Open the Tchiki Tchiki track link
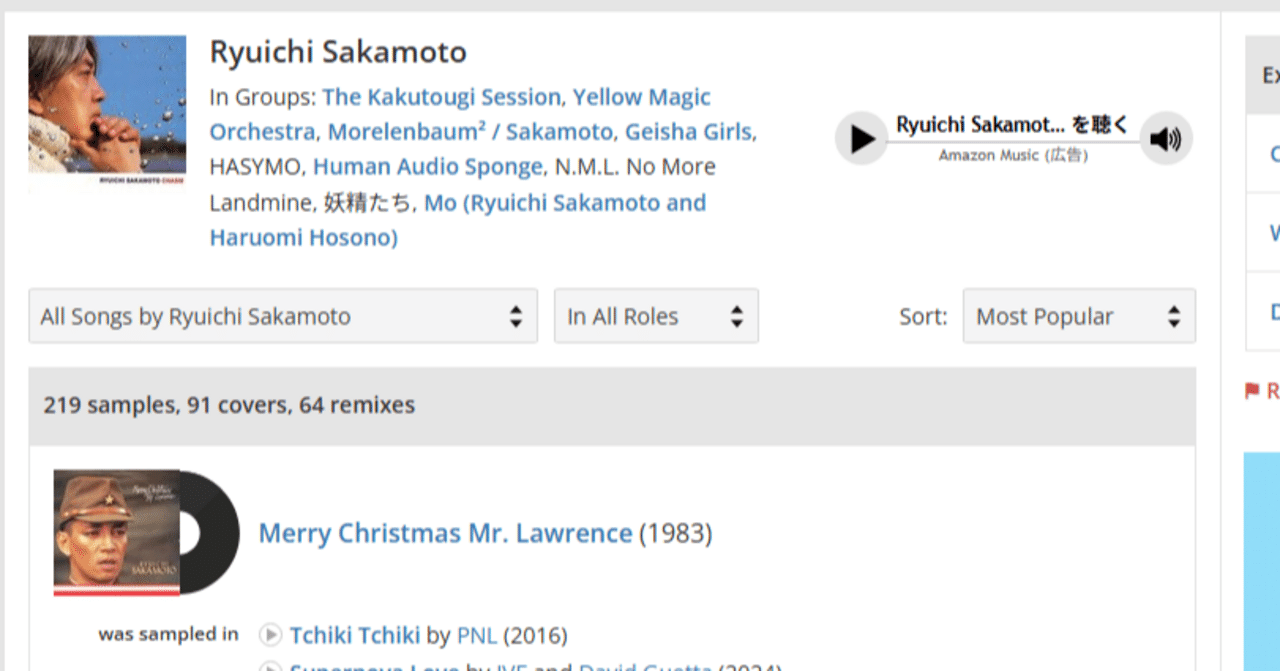Image resolution: width=1280 pixels, height=671 pixels. pos(355,635)
